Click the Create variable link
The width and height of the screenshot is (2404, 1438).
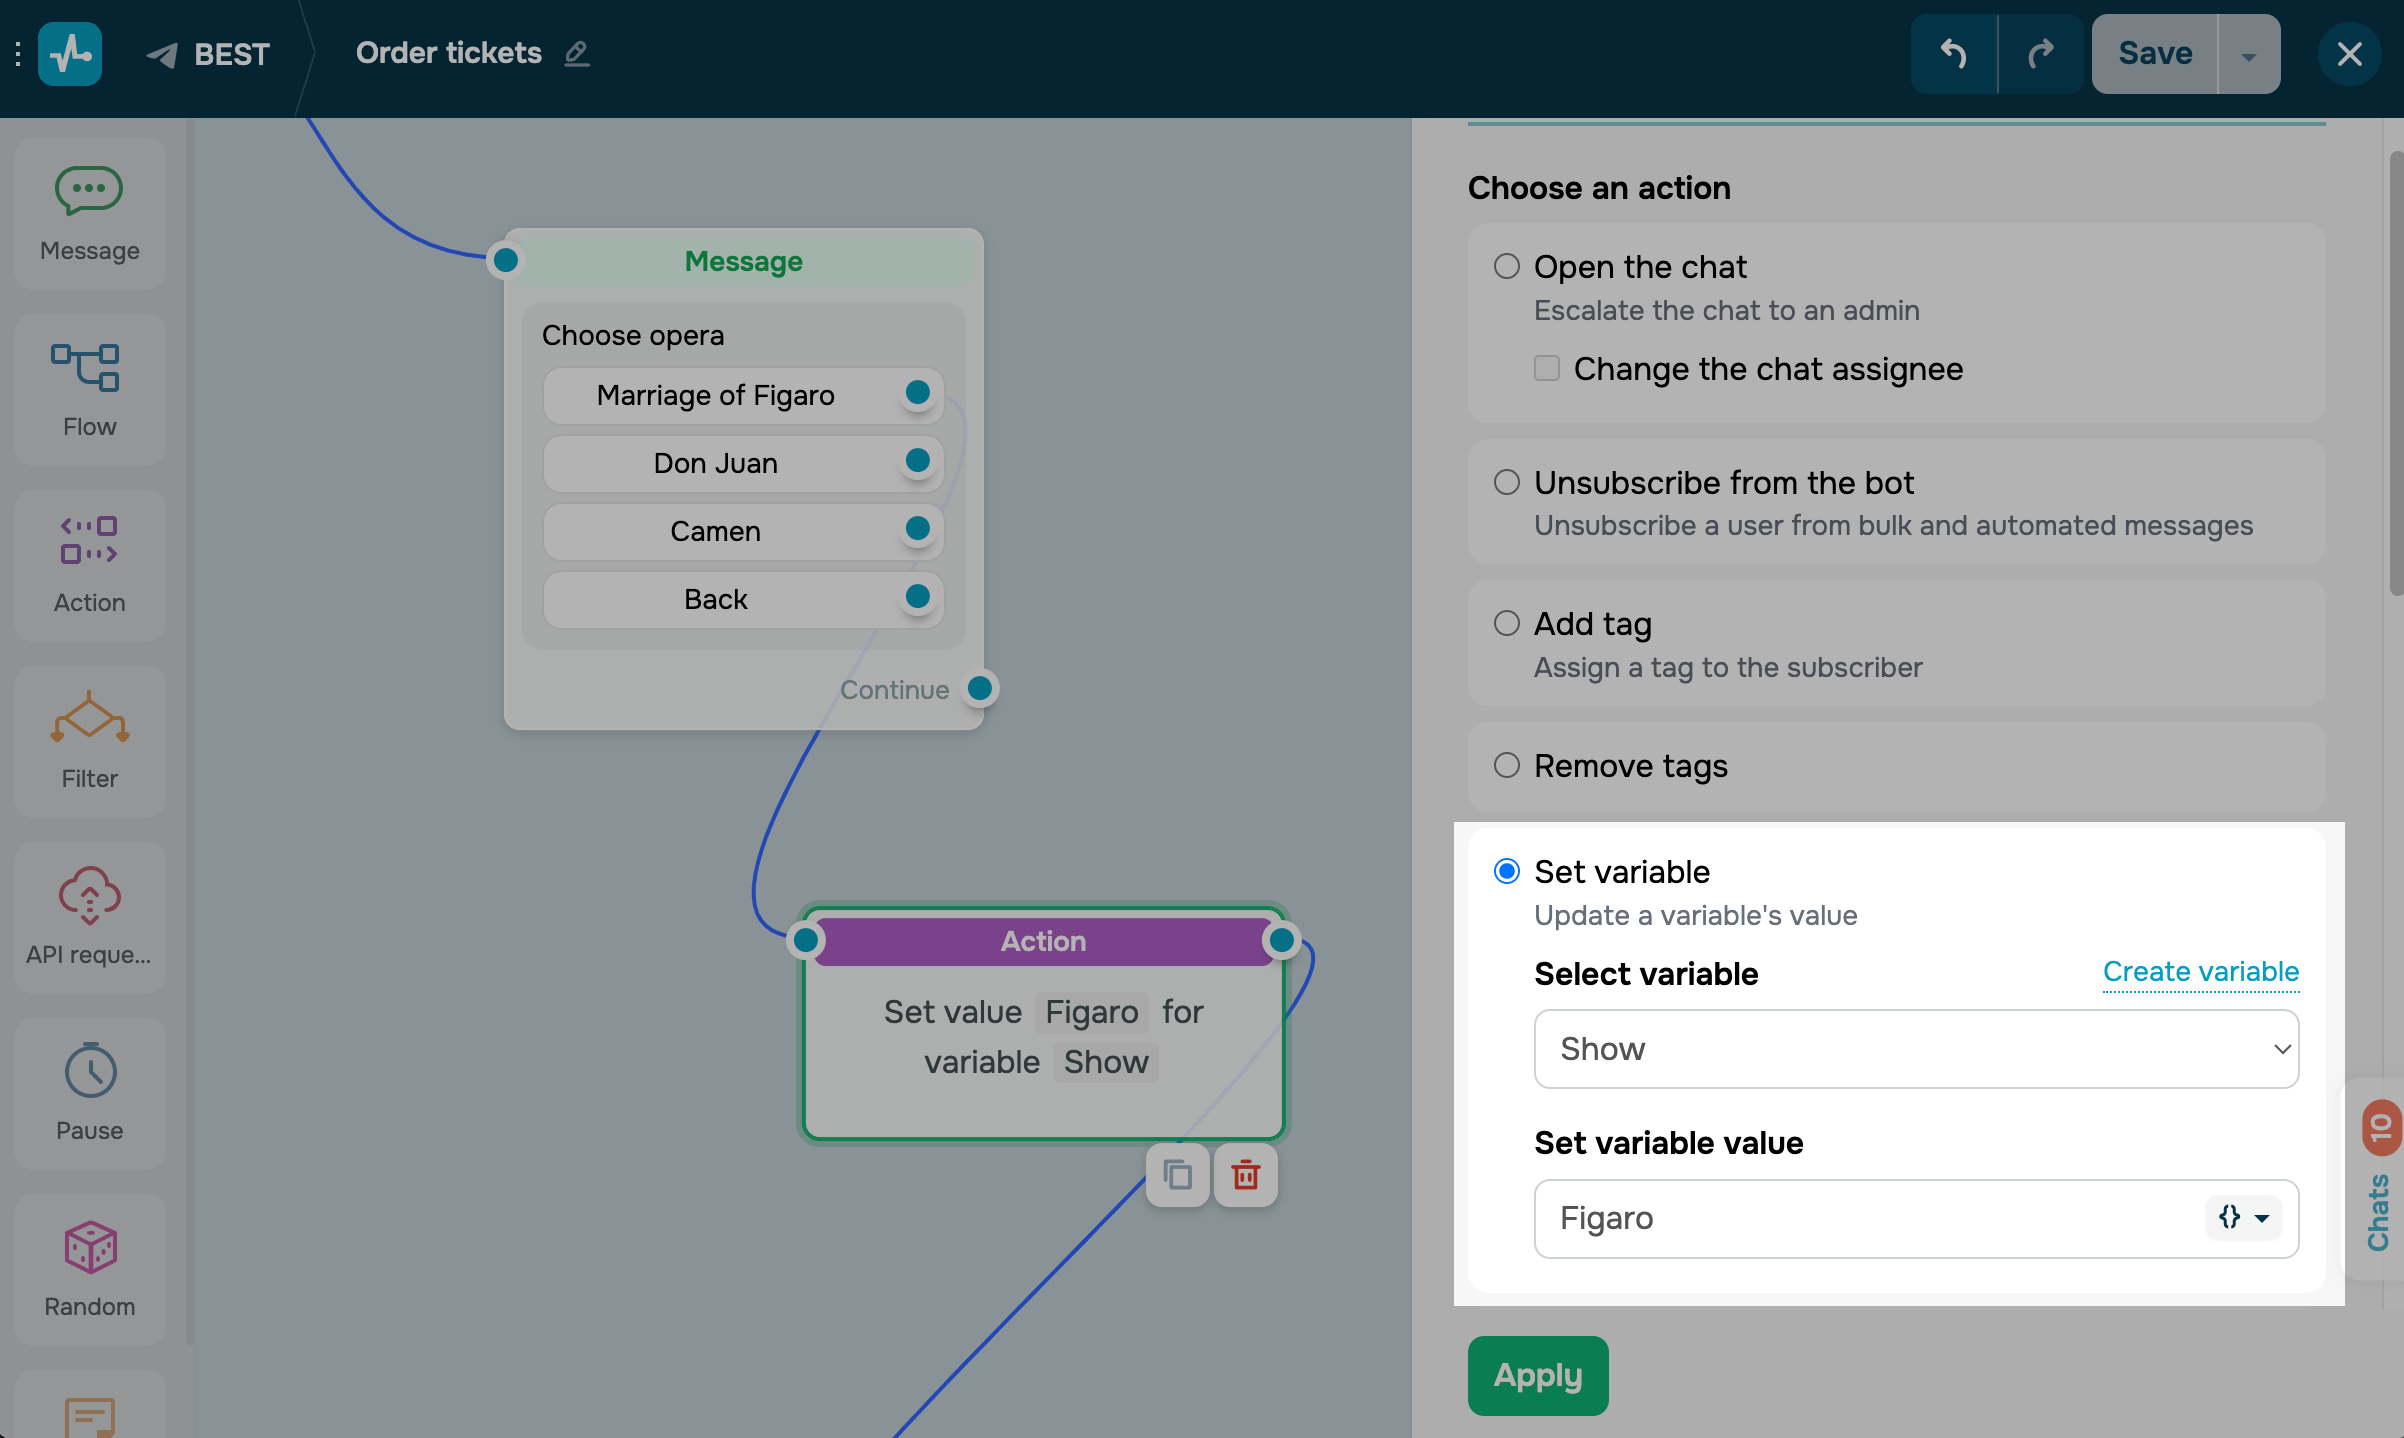click(x=2200, y=971)
